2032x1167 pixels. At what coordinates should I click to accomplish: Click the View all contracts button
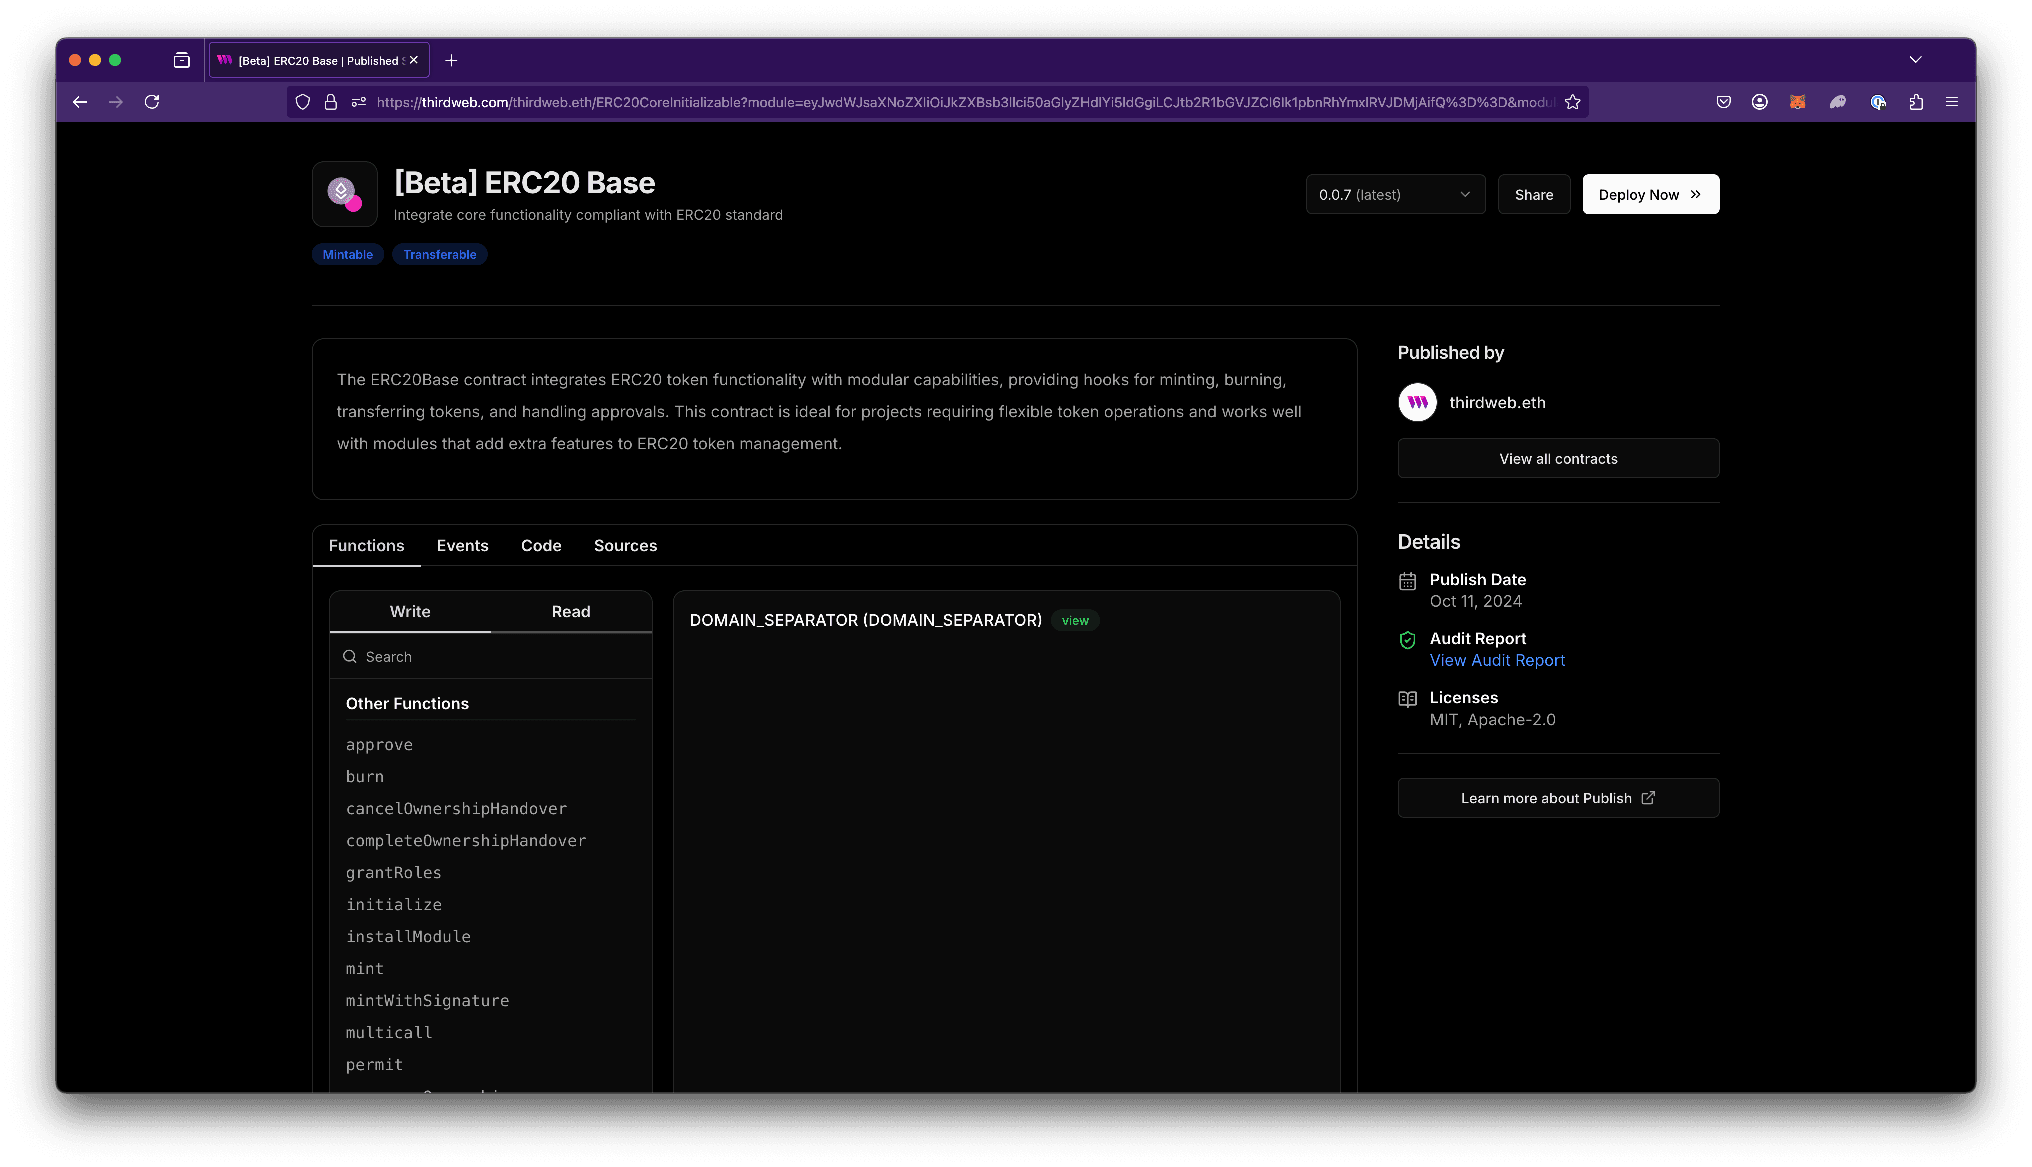coord(1557,458)
